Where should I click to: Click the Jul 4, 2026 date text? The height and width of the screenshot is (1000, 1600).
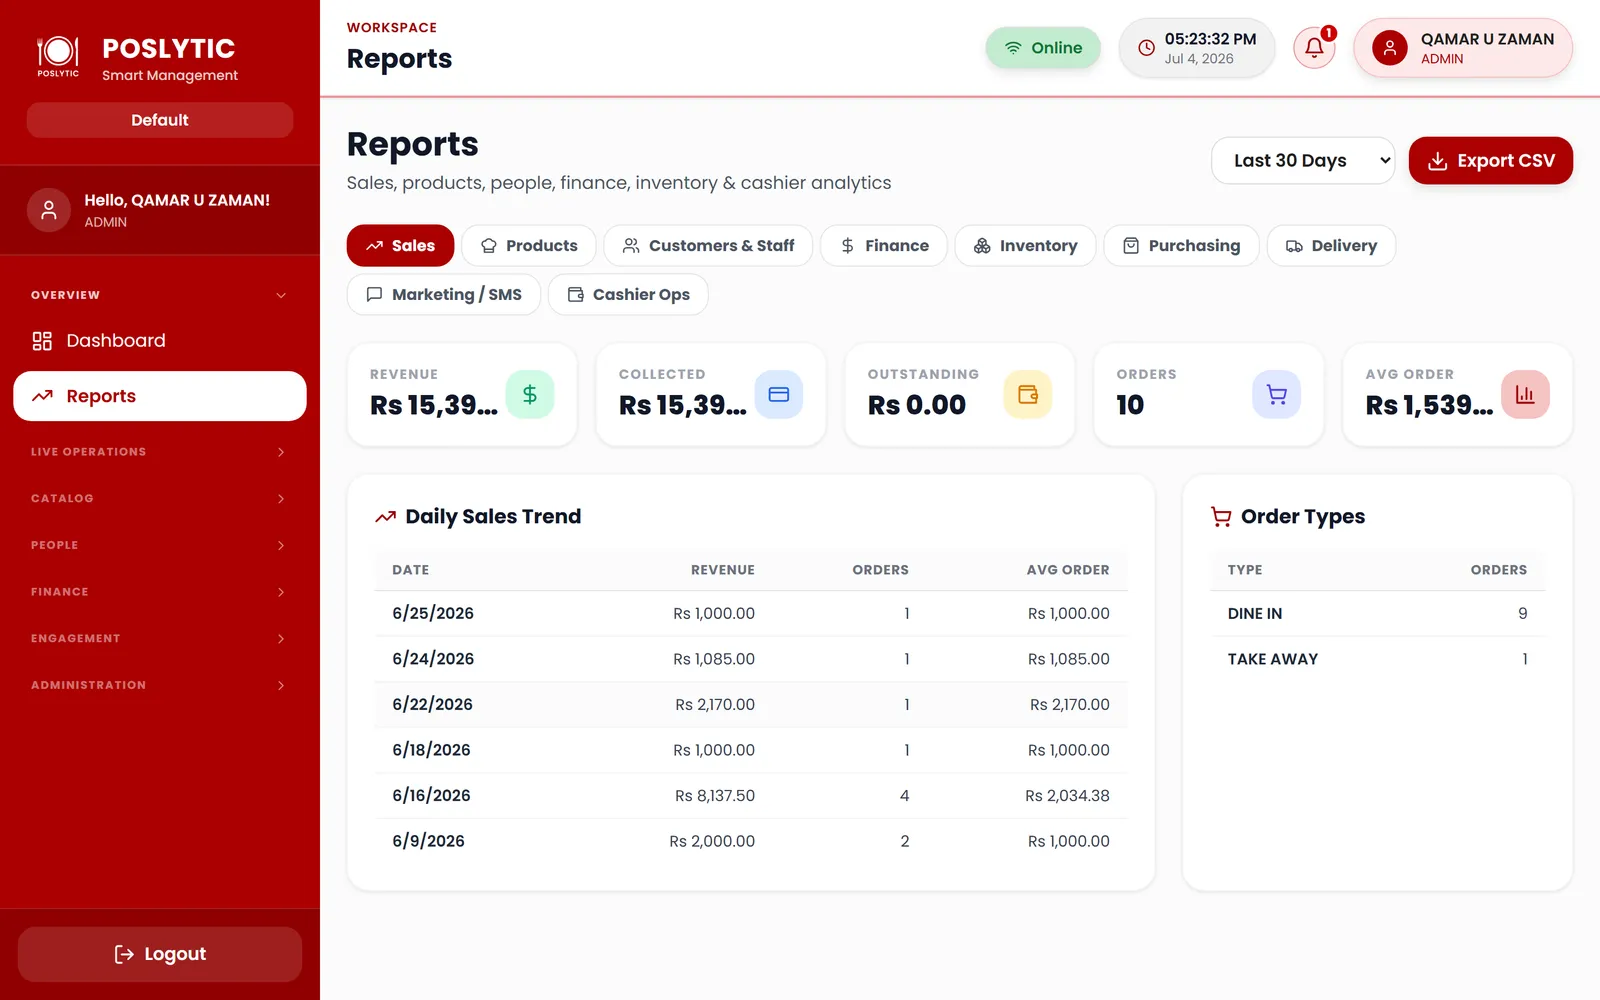click(x=1199, y=59)
